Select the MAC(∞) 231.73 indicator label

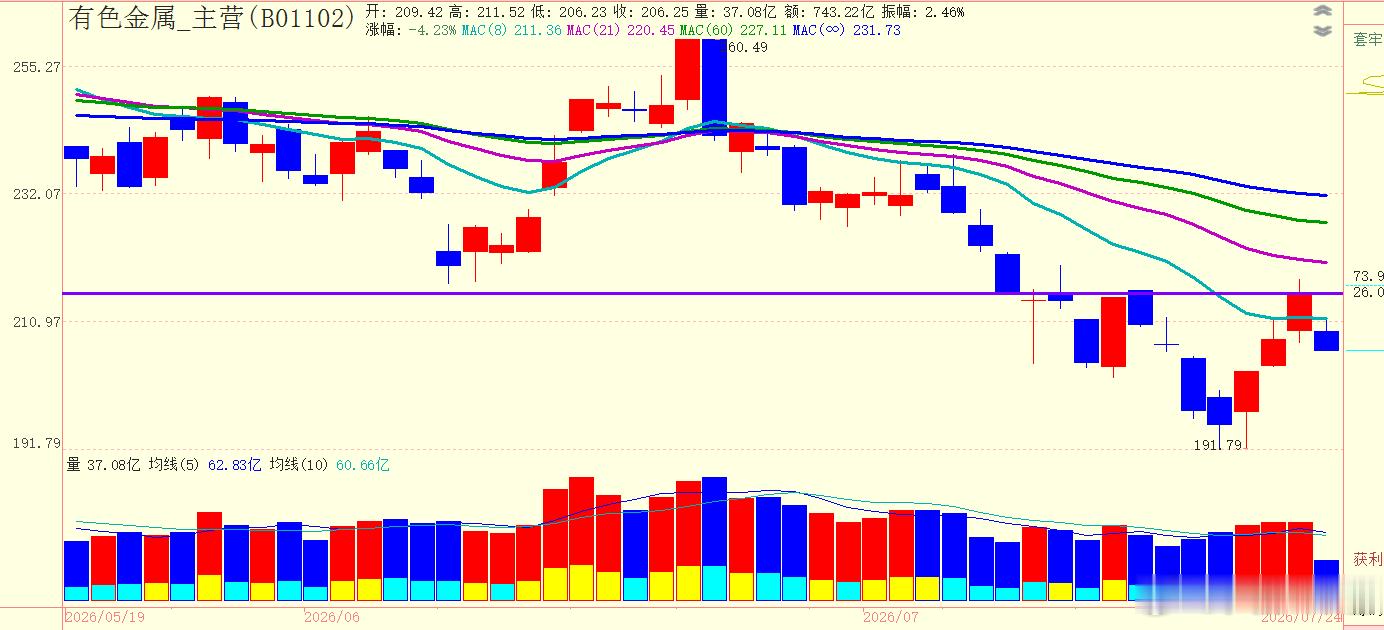pyautogui.click(x=847, y=30)
